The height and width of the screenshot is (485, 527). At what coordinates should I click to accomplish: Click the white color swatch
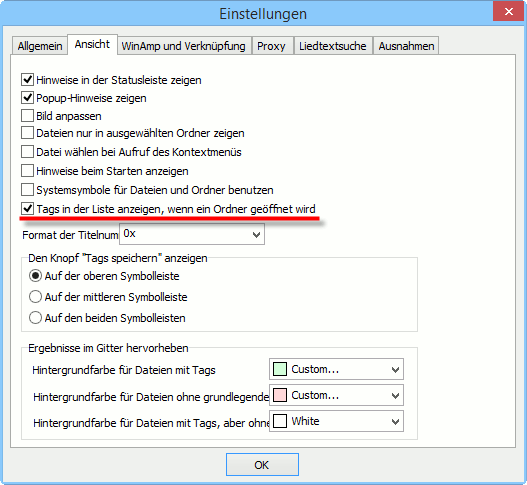click(280, 421)
